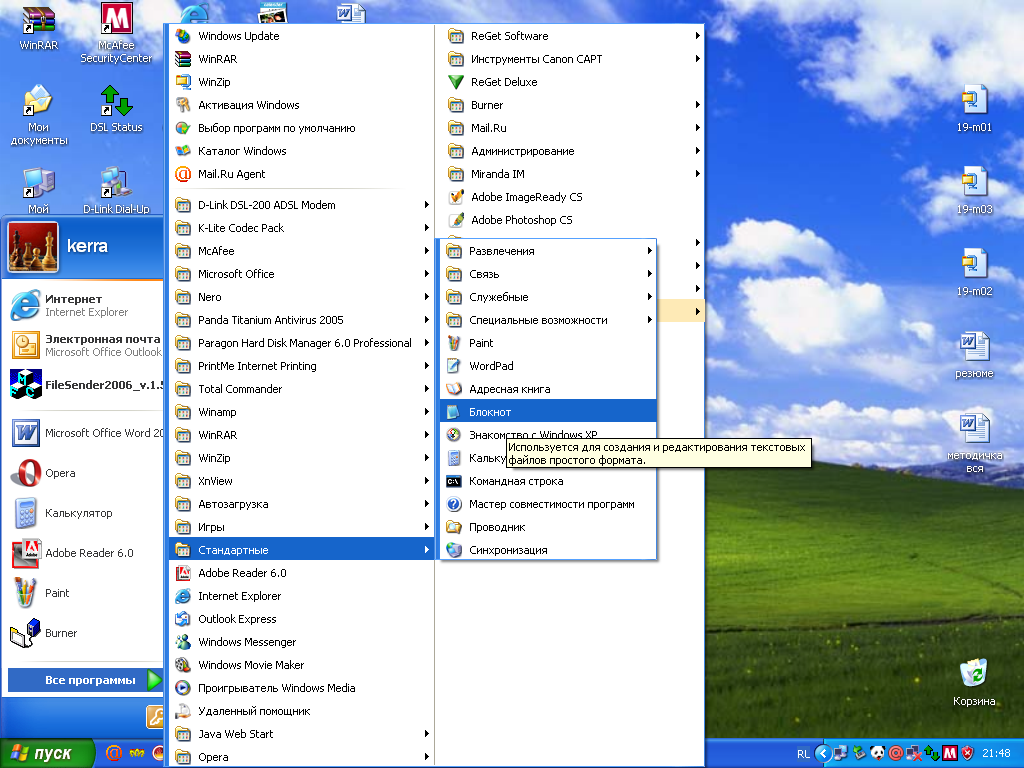The image size is (1024, 768).
Task: Open Электронная почта Outlook pinned item
Action: click(85, 345)
